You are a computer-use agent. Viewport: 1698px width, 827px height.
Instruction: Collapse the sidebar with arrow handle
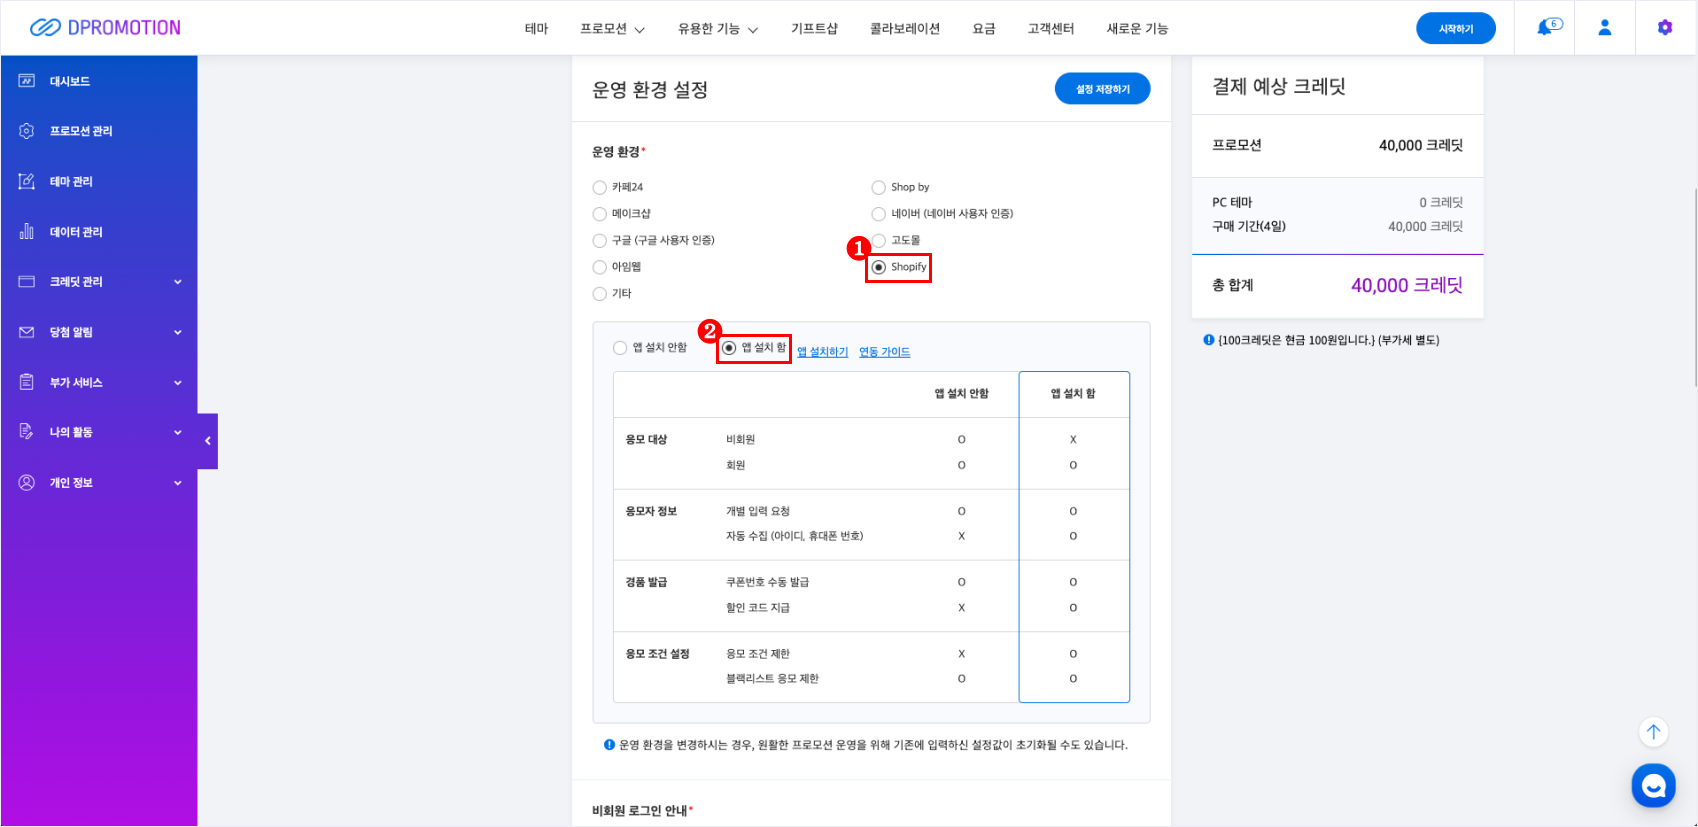[208, 441]
